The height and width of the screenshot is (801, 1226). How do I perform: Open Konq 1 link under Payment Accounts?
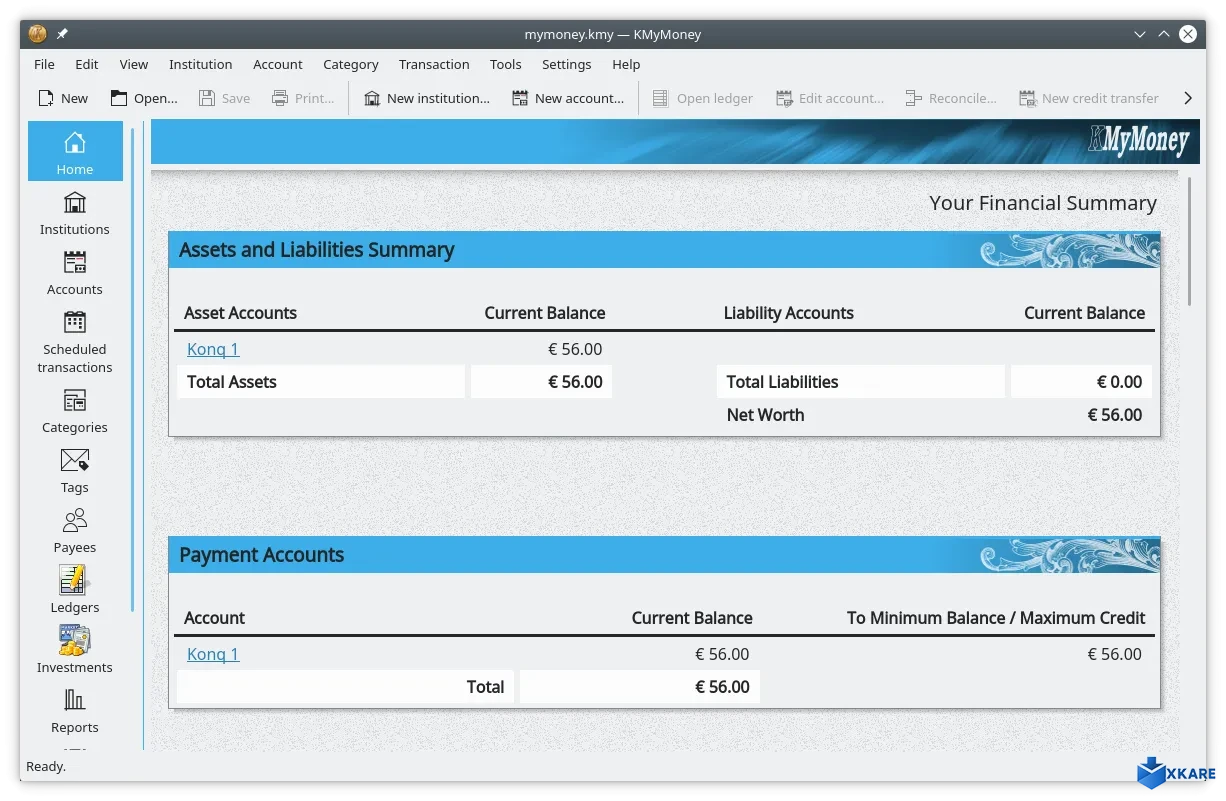(213, 654)
